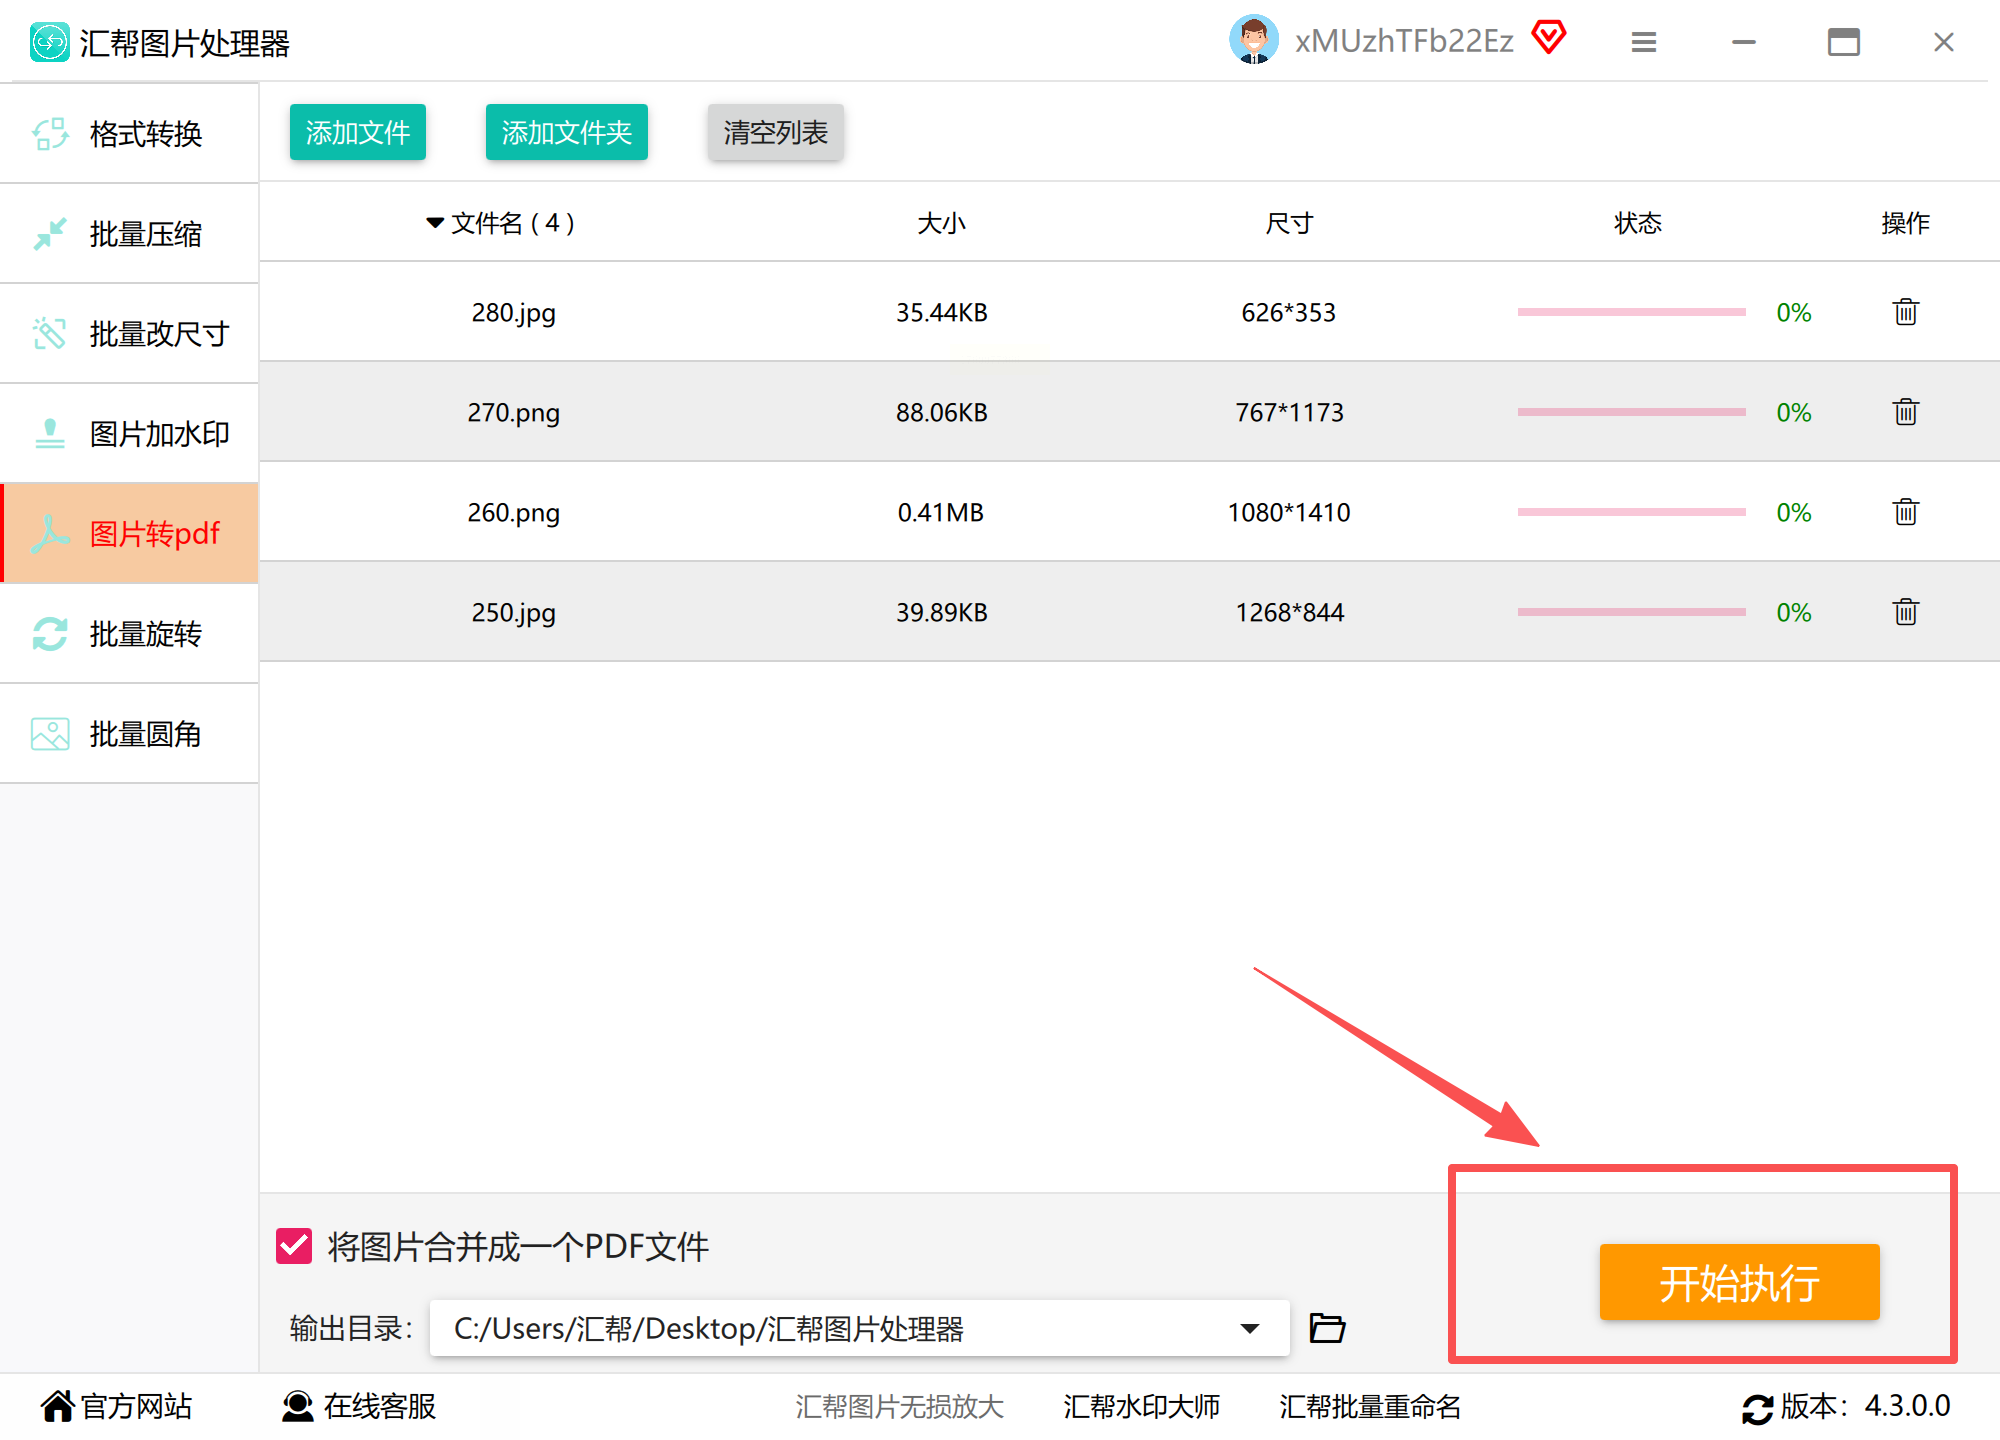Click trash icon for 260.png

[x=1905, y=512]
